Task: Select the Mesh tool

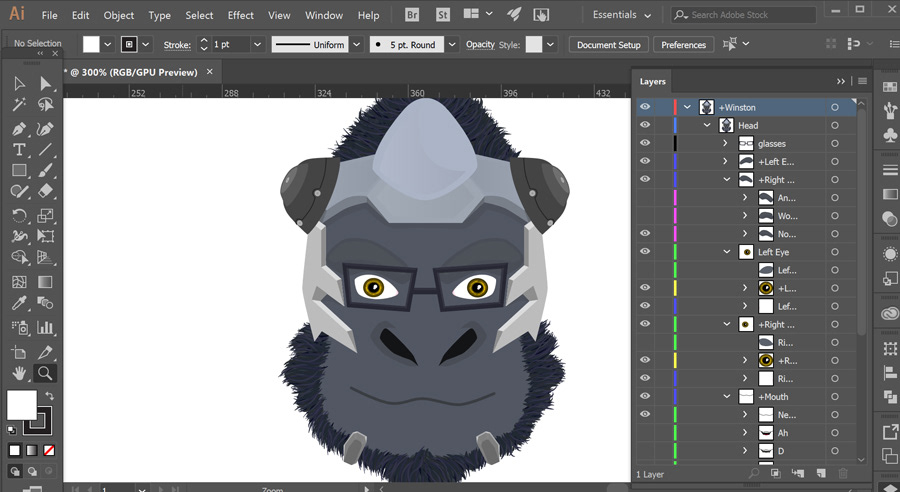Action: pos(19,281)
